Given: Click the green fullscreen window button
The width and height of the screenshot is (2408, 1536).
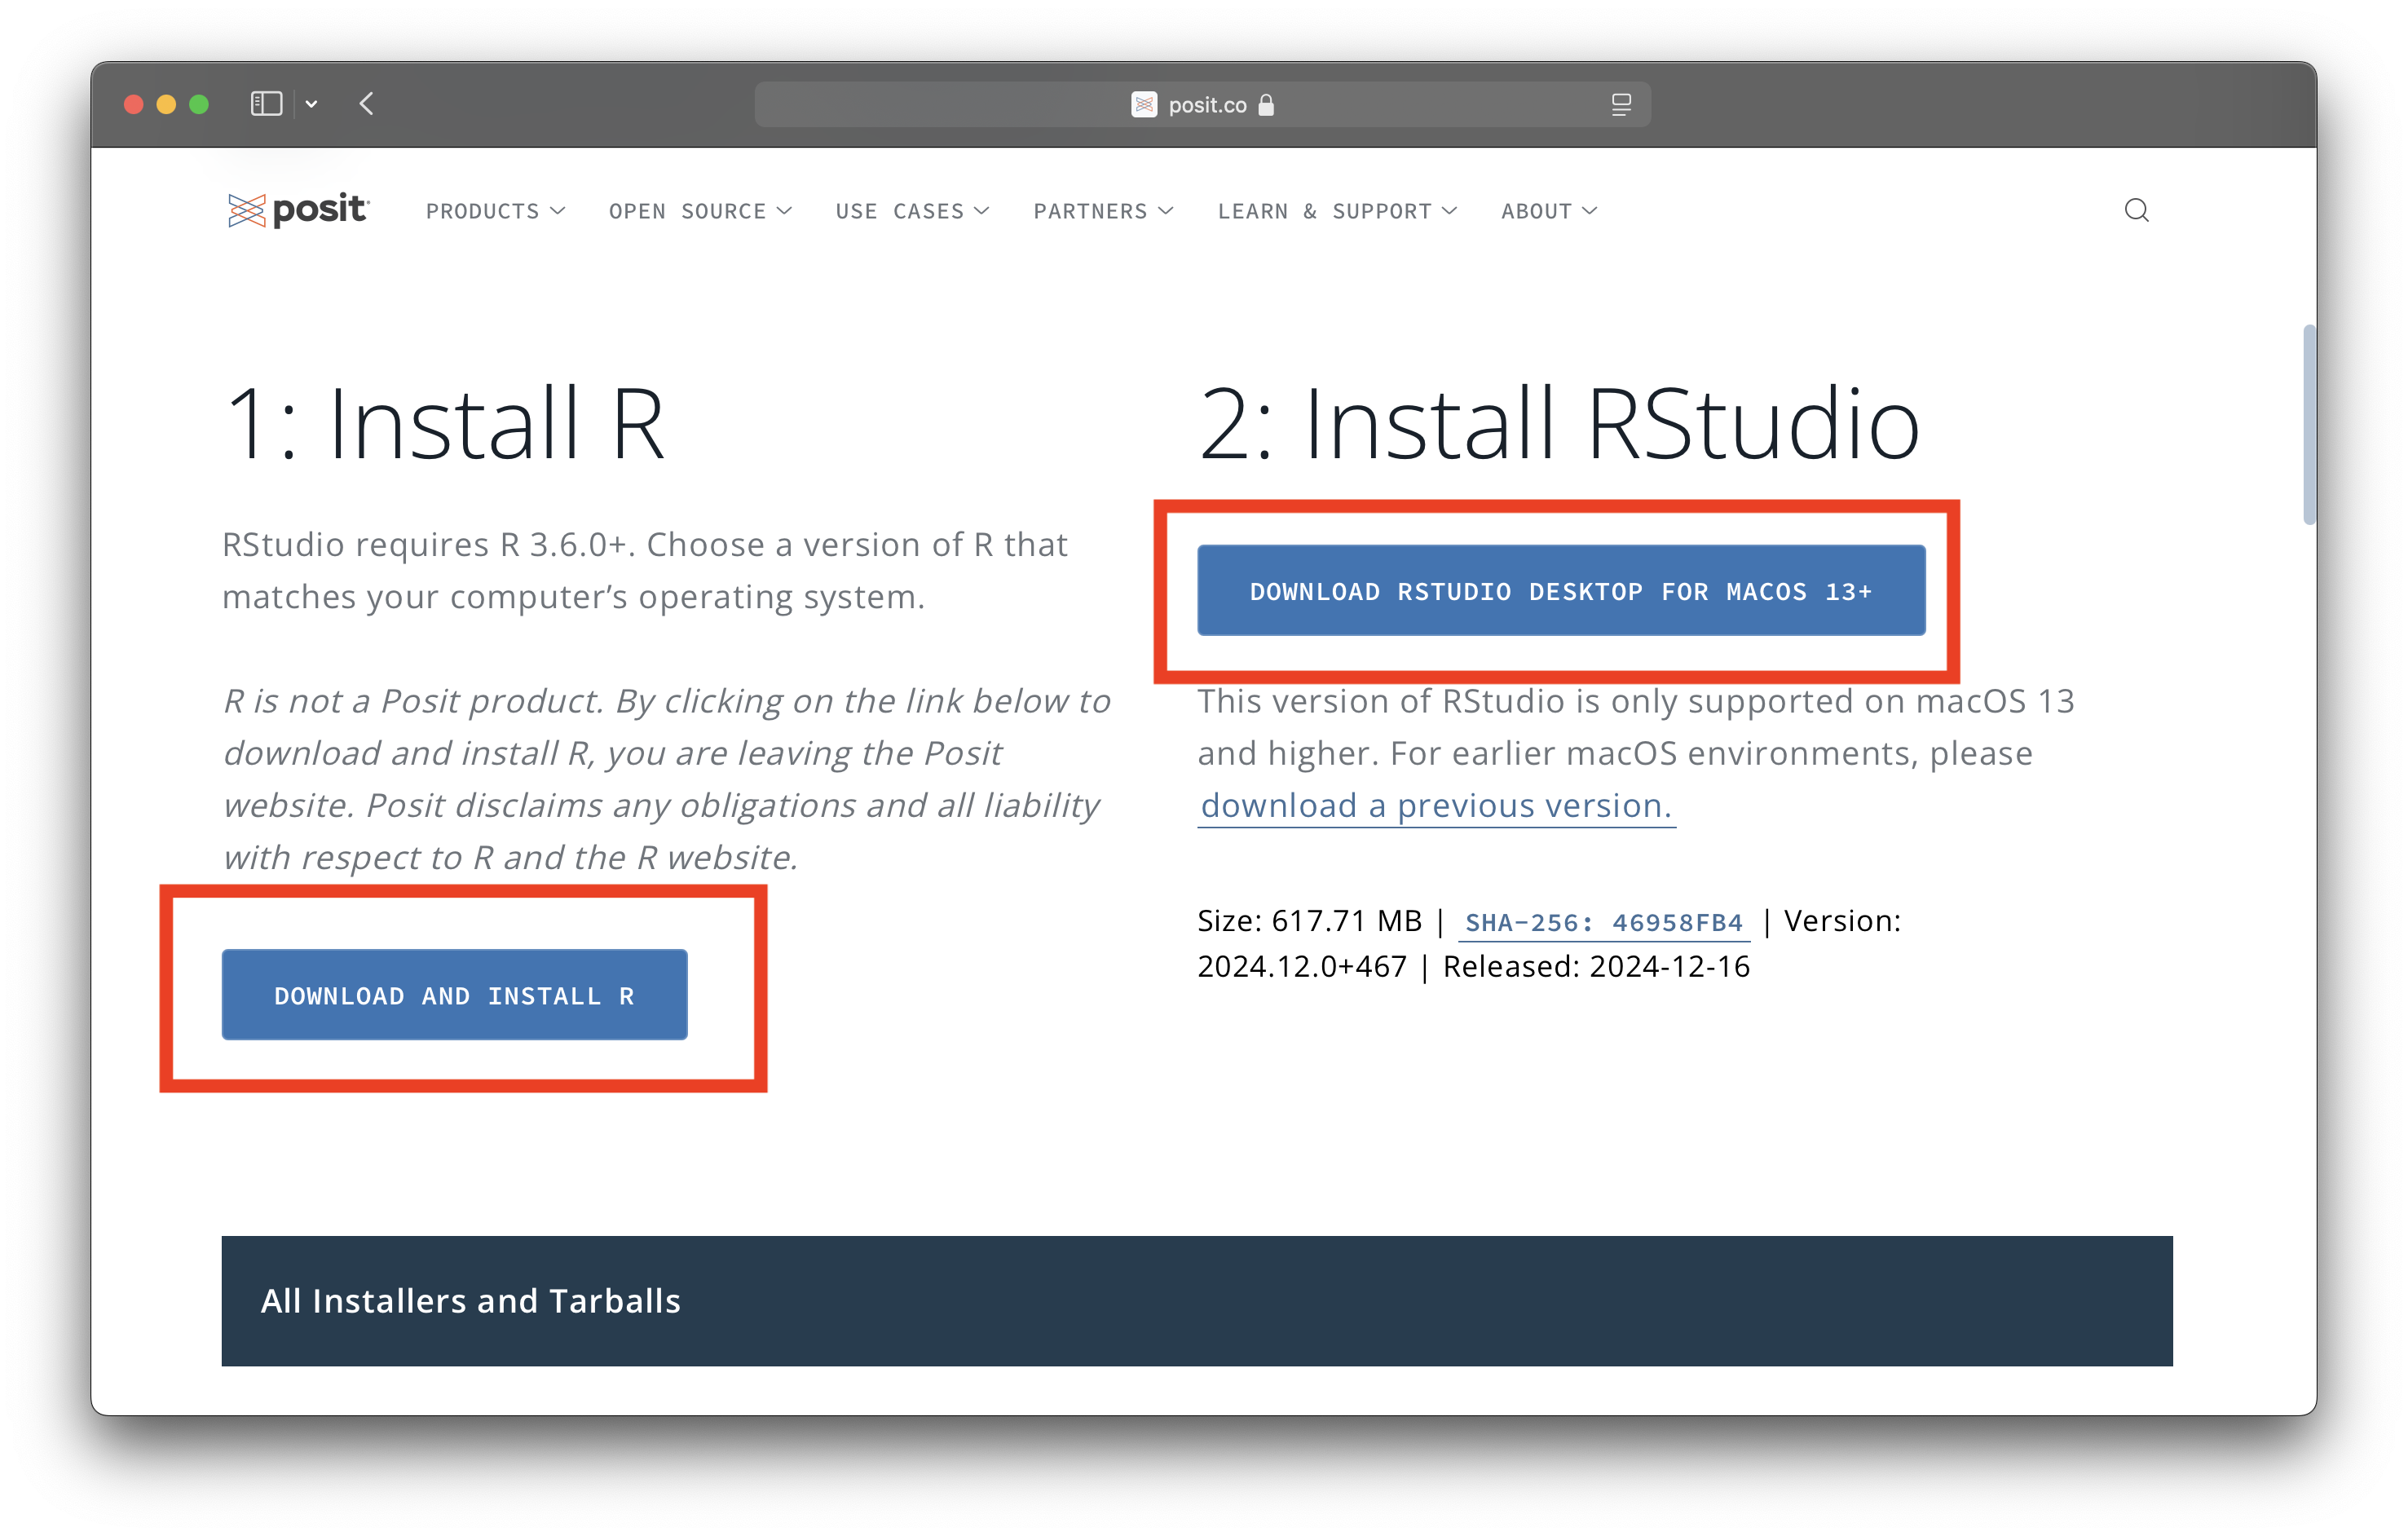Looking at the screenshot, I should coord(199,104).
